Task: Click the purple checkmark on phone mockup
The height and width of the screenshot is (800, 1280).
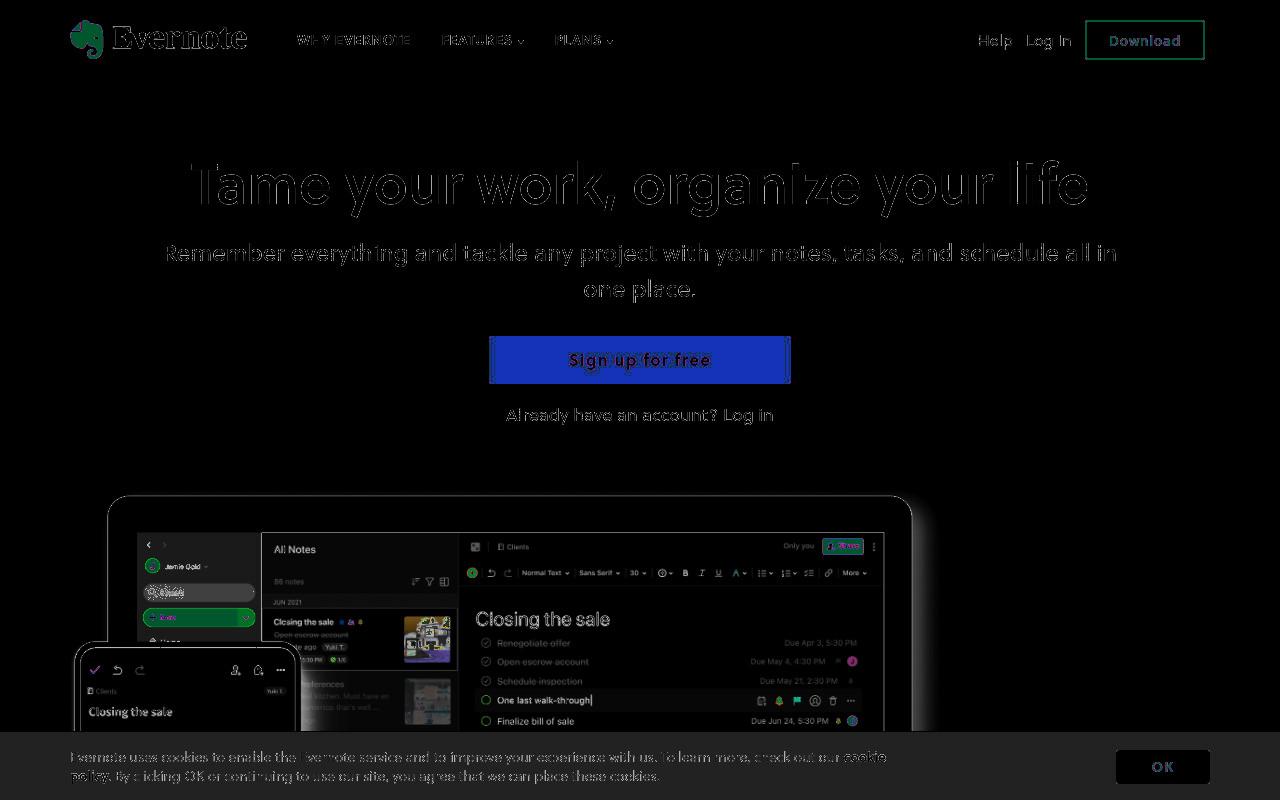Action: point(95,670)
